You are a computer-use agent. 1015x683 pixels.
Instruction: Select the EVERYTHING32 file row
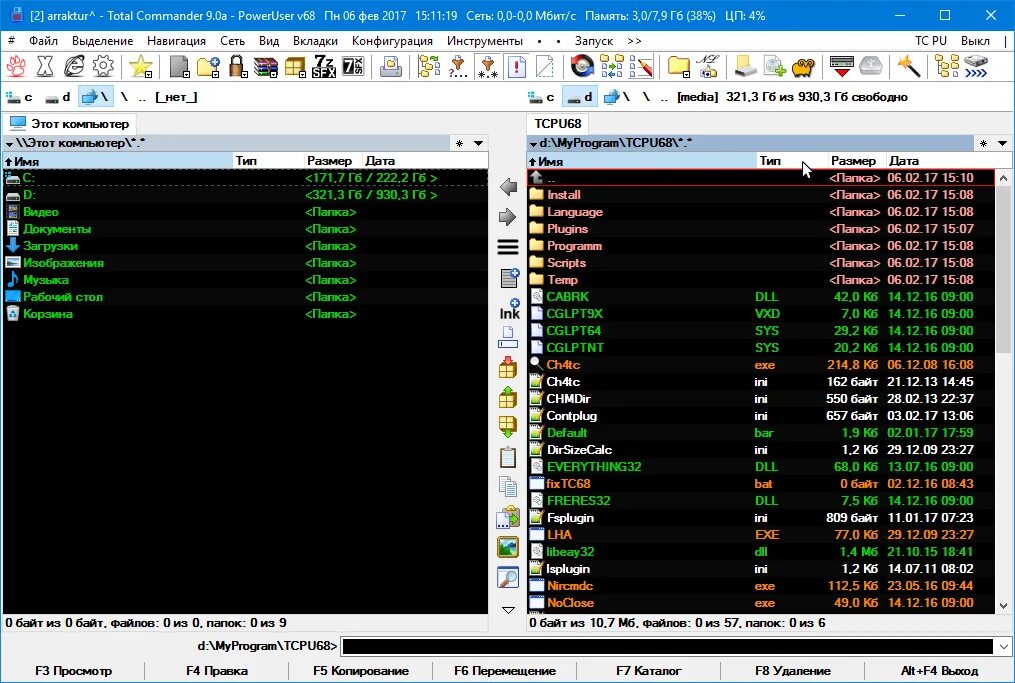[x=761, y=467]
